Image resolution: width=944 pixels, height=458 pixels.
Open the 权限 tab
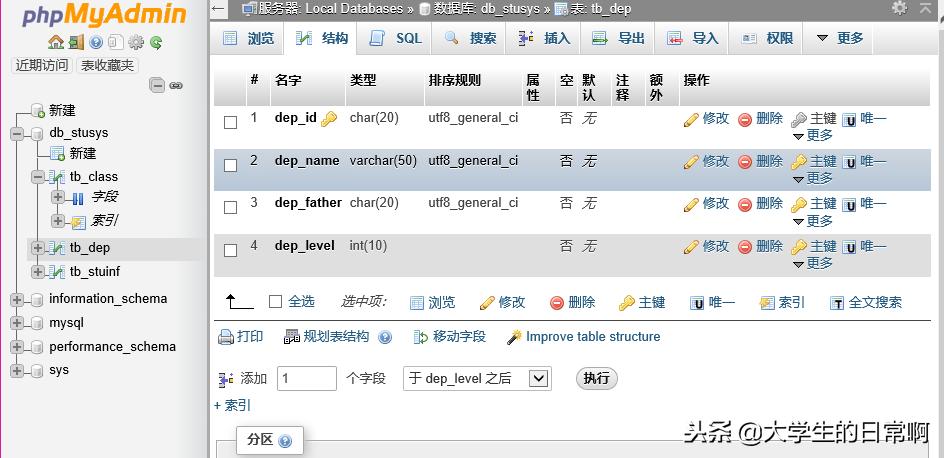pyautogui.click(x=766, y=39)
